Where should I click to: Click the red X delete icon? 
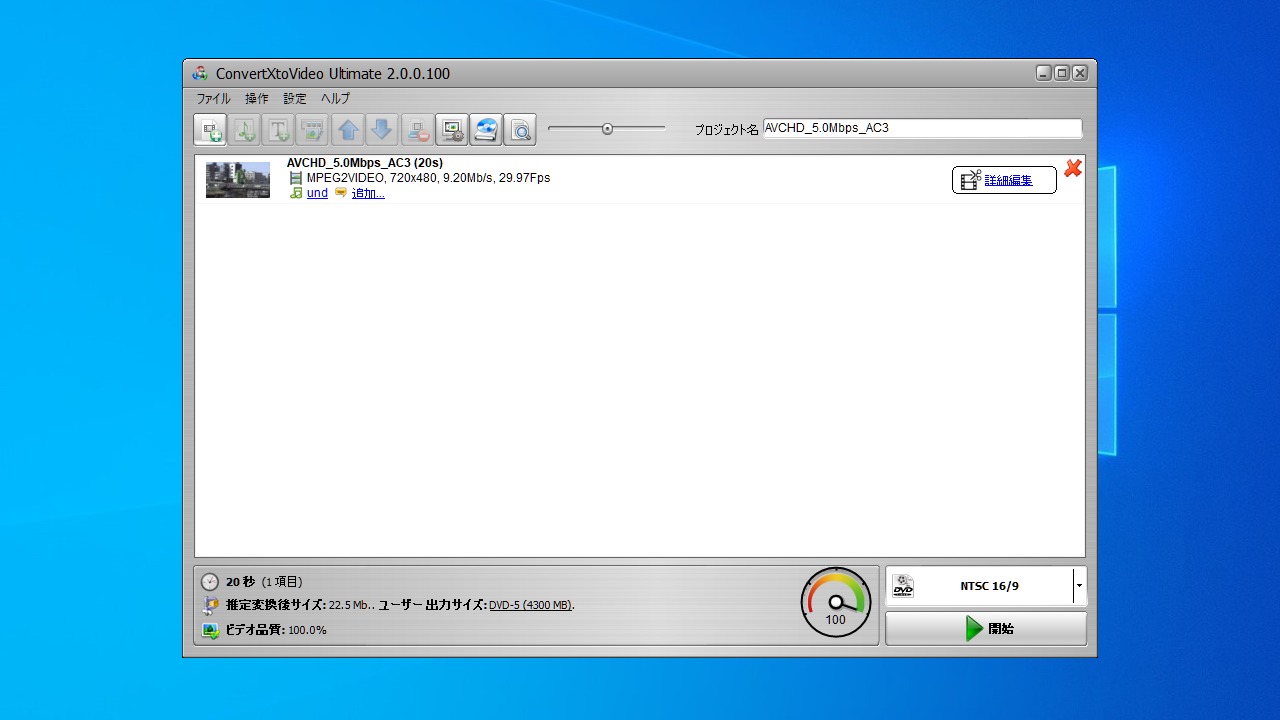[1073, 168]
